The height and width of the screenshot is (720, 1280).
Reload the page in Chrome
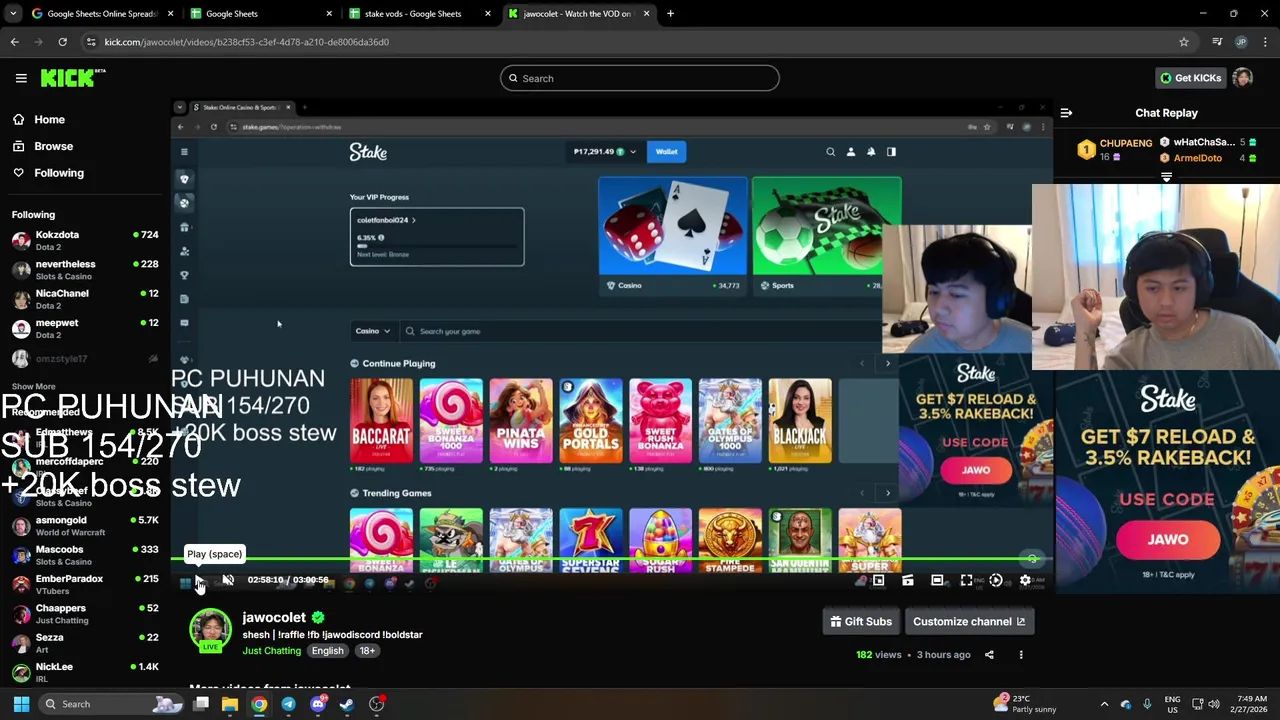pos(62,42)
